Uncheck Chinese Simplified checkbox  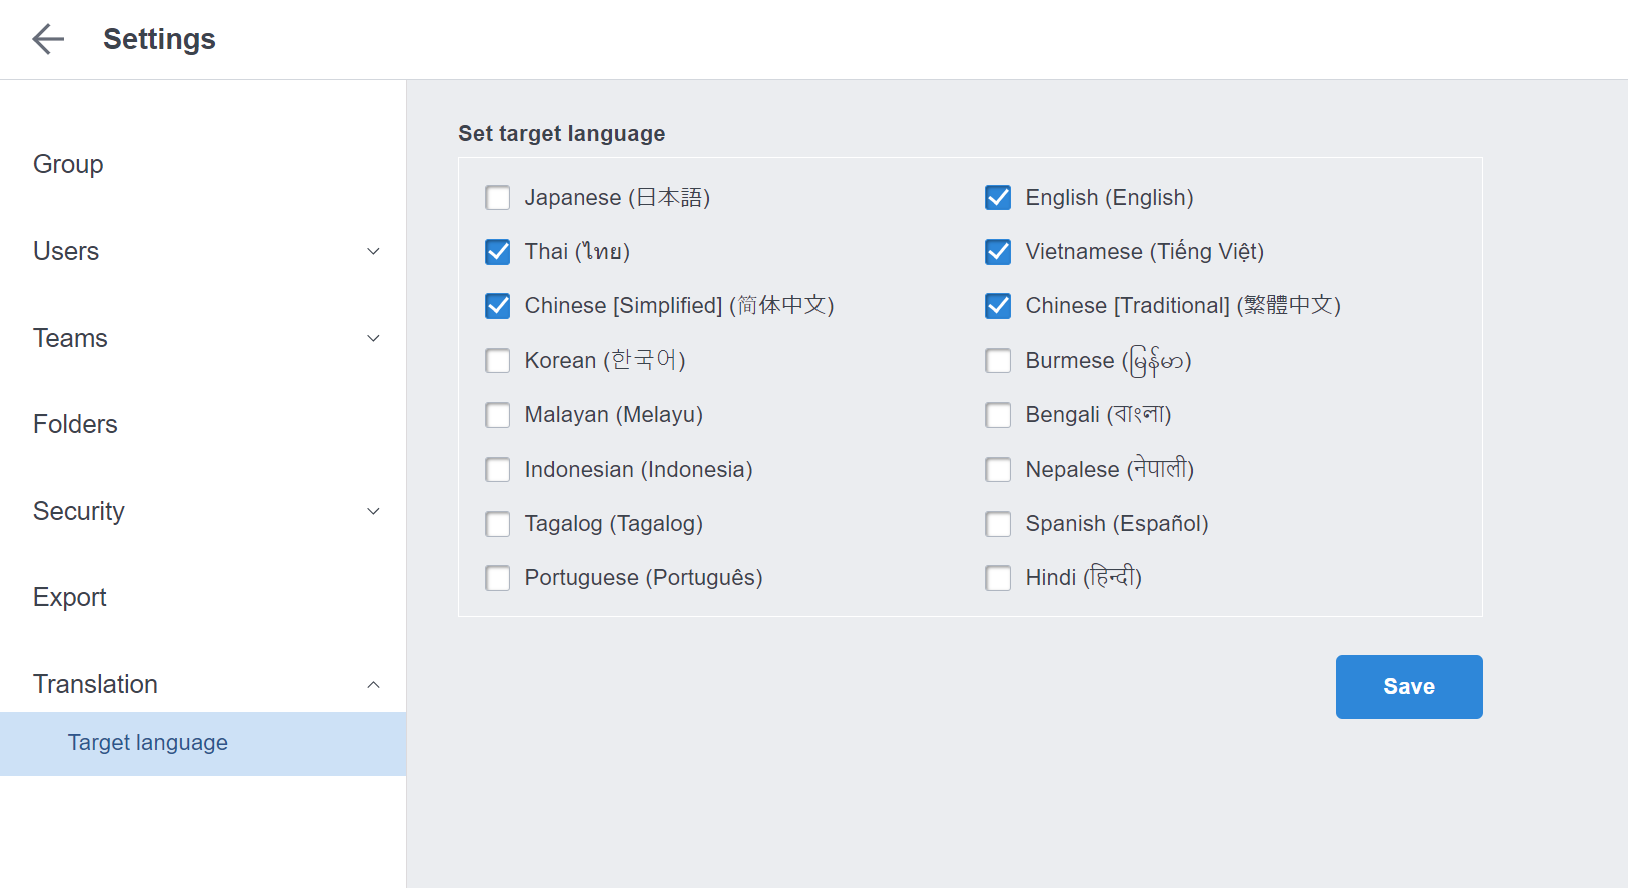[498, 306]
